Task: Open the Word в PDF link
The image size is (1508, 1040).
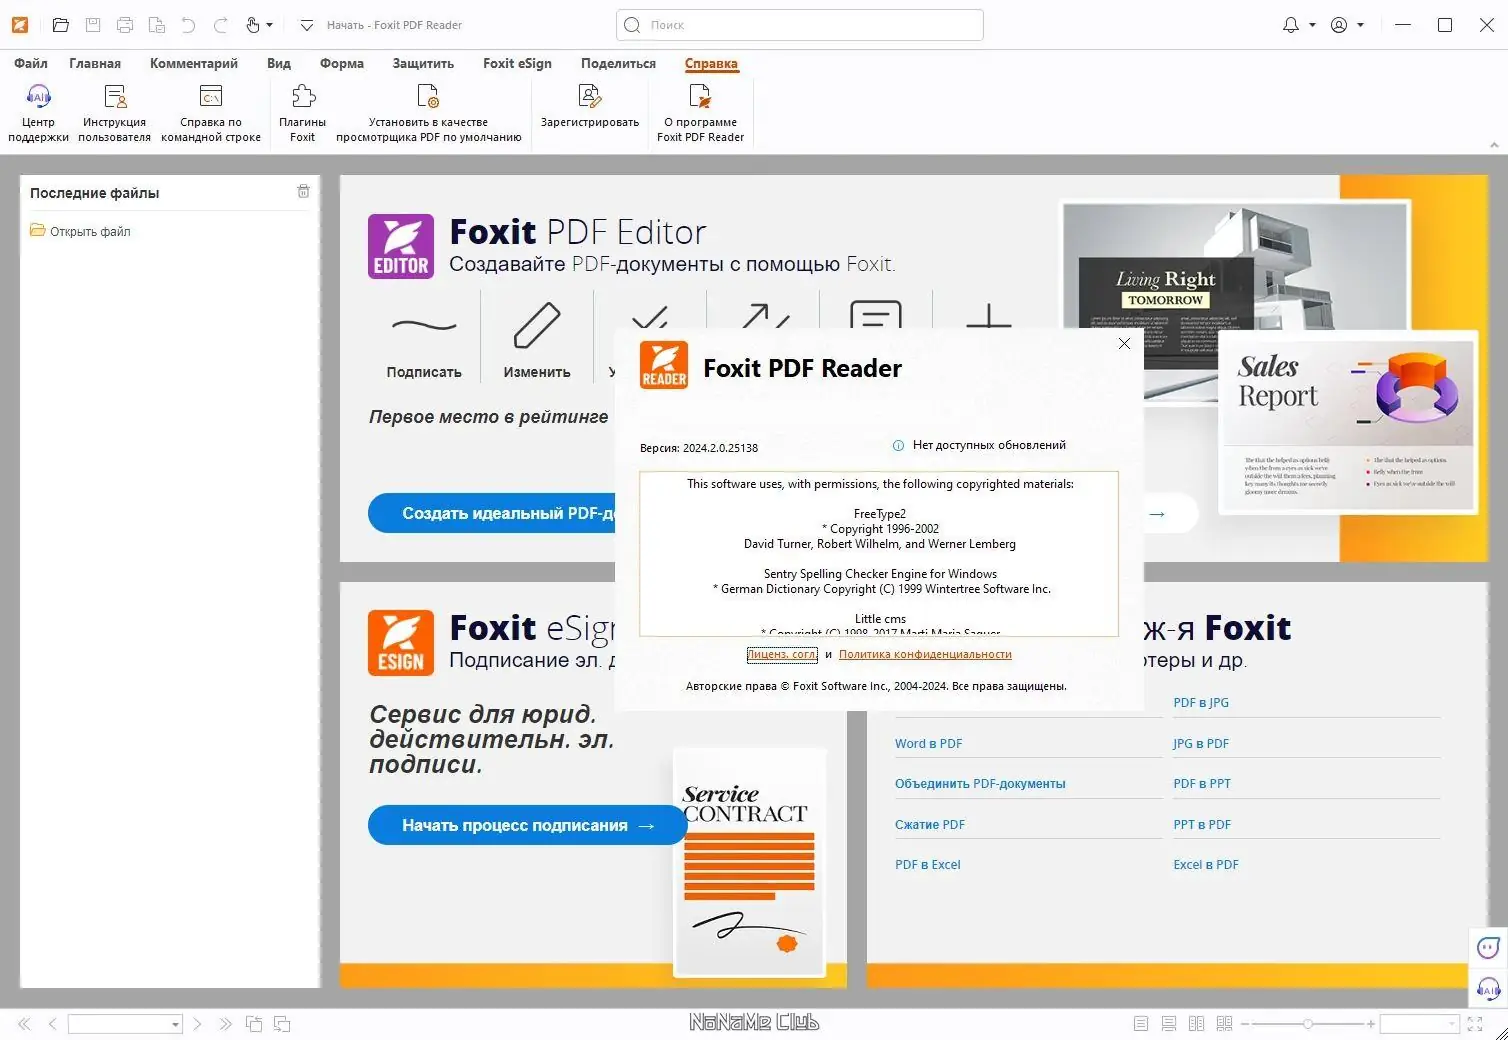Action: point(929,743)
